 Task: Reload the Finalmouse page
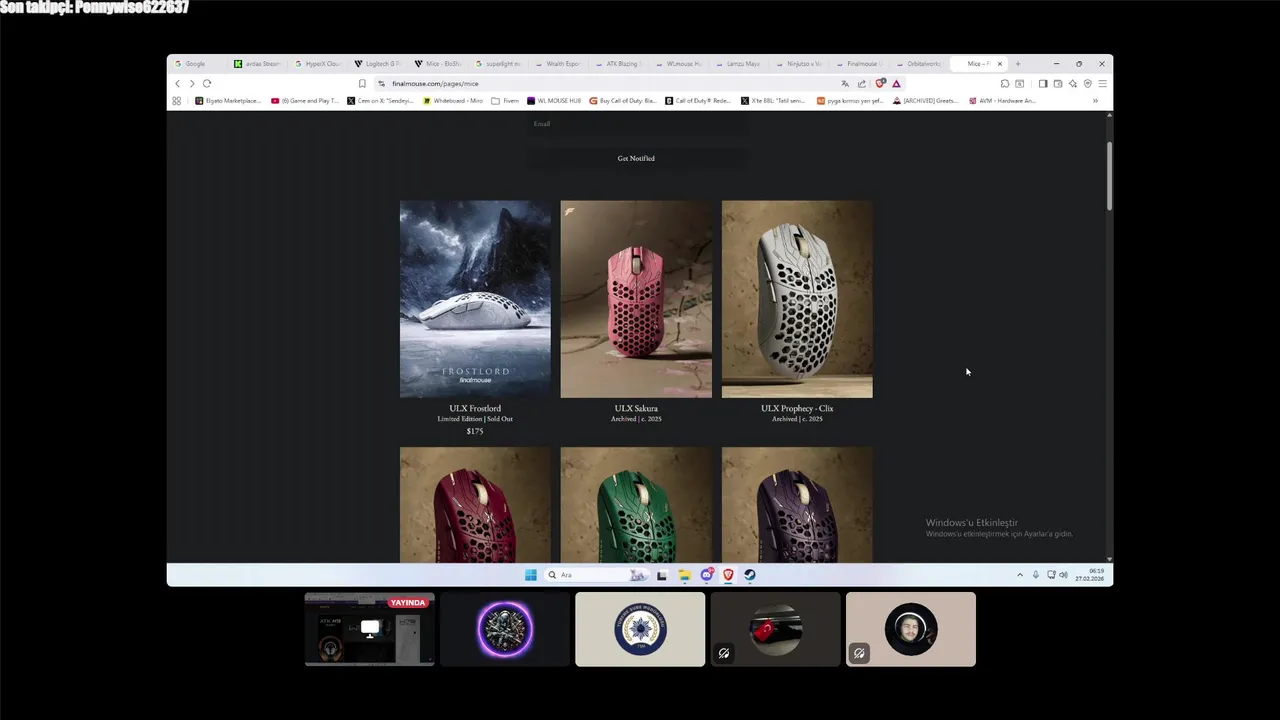207,84
